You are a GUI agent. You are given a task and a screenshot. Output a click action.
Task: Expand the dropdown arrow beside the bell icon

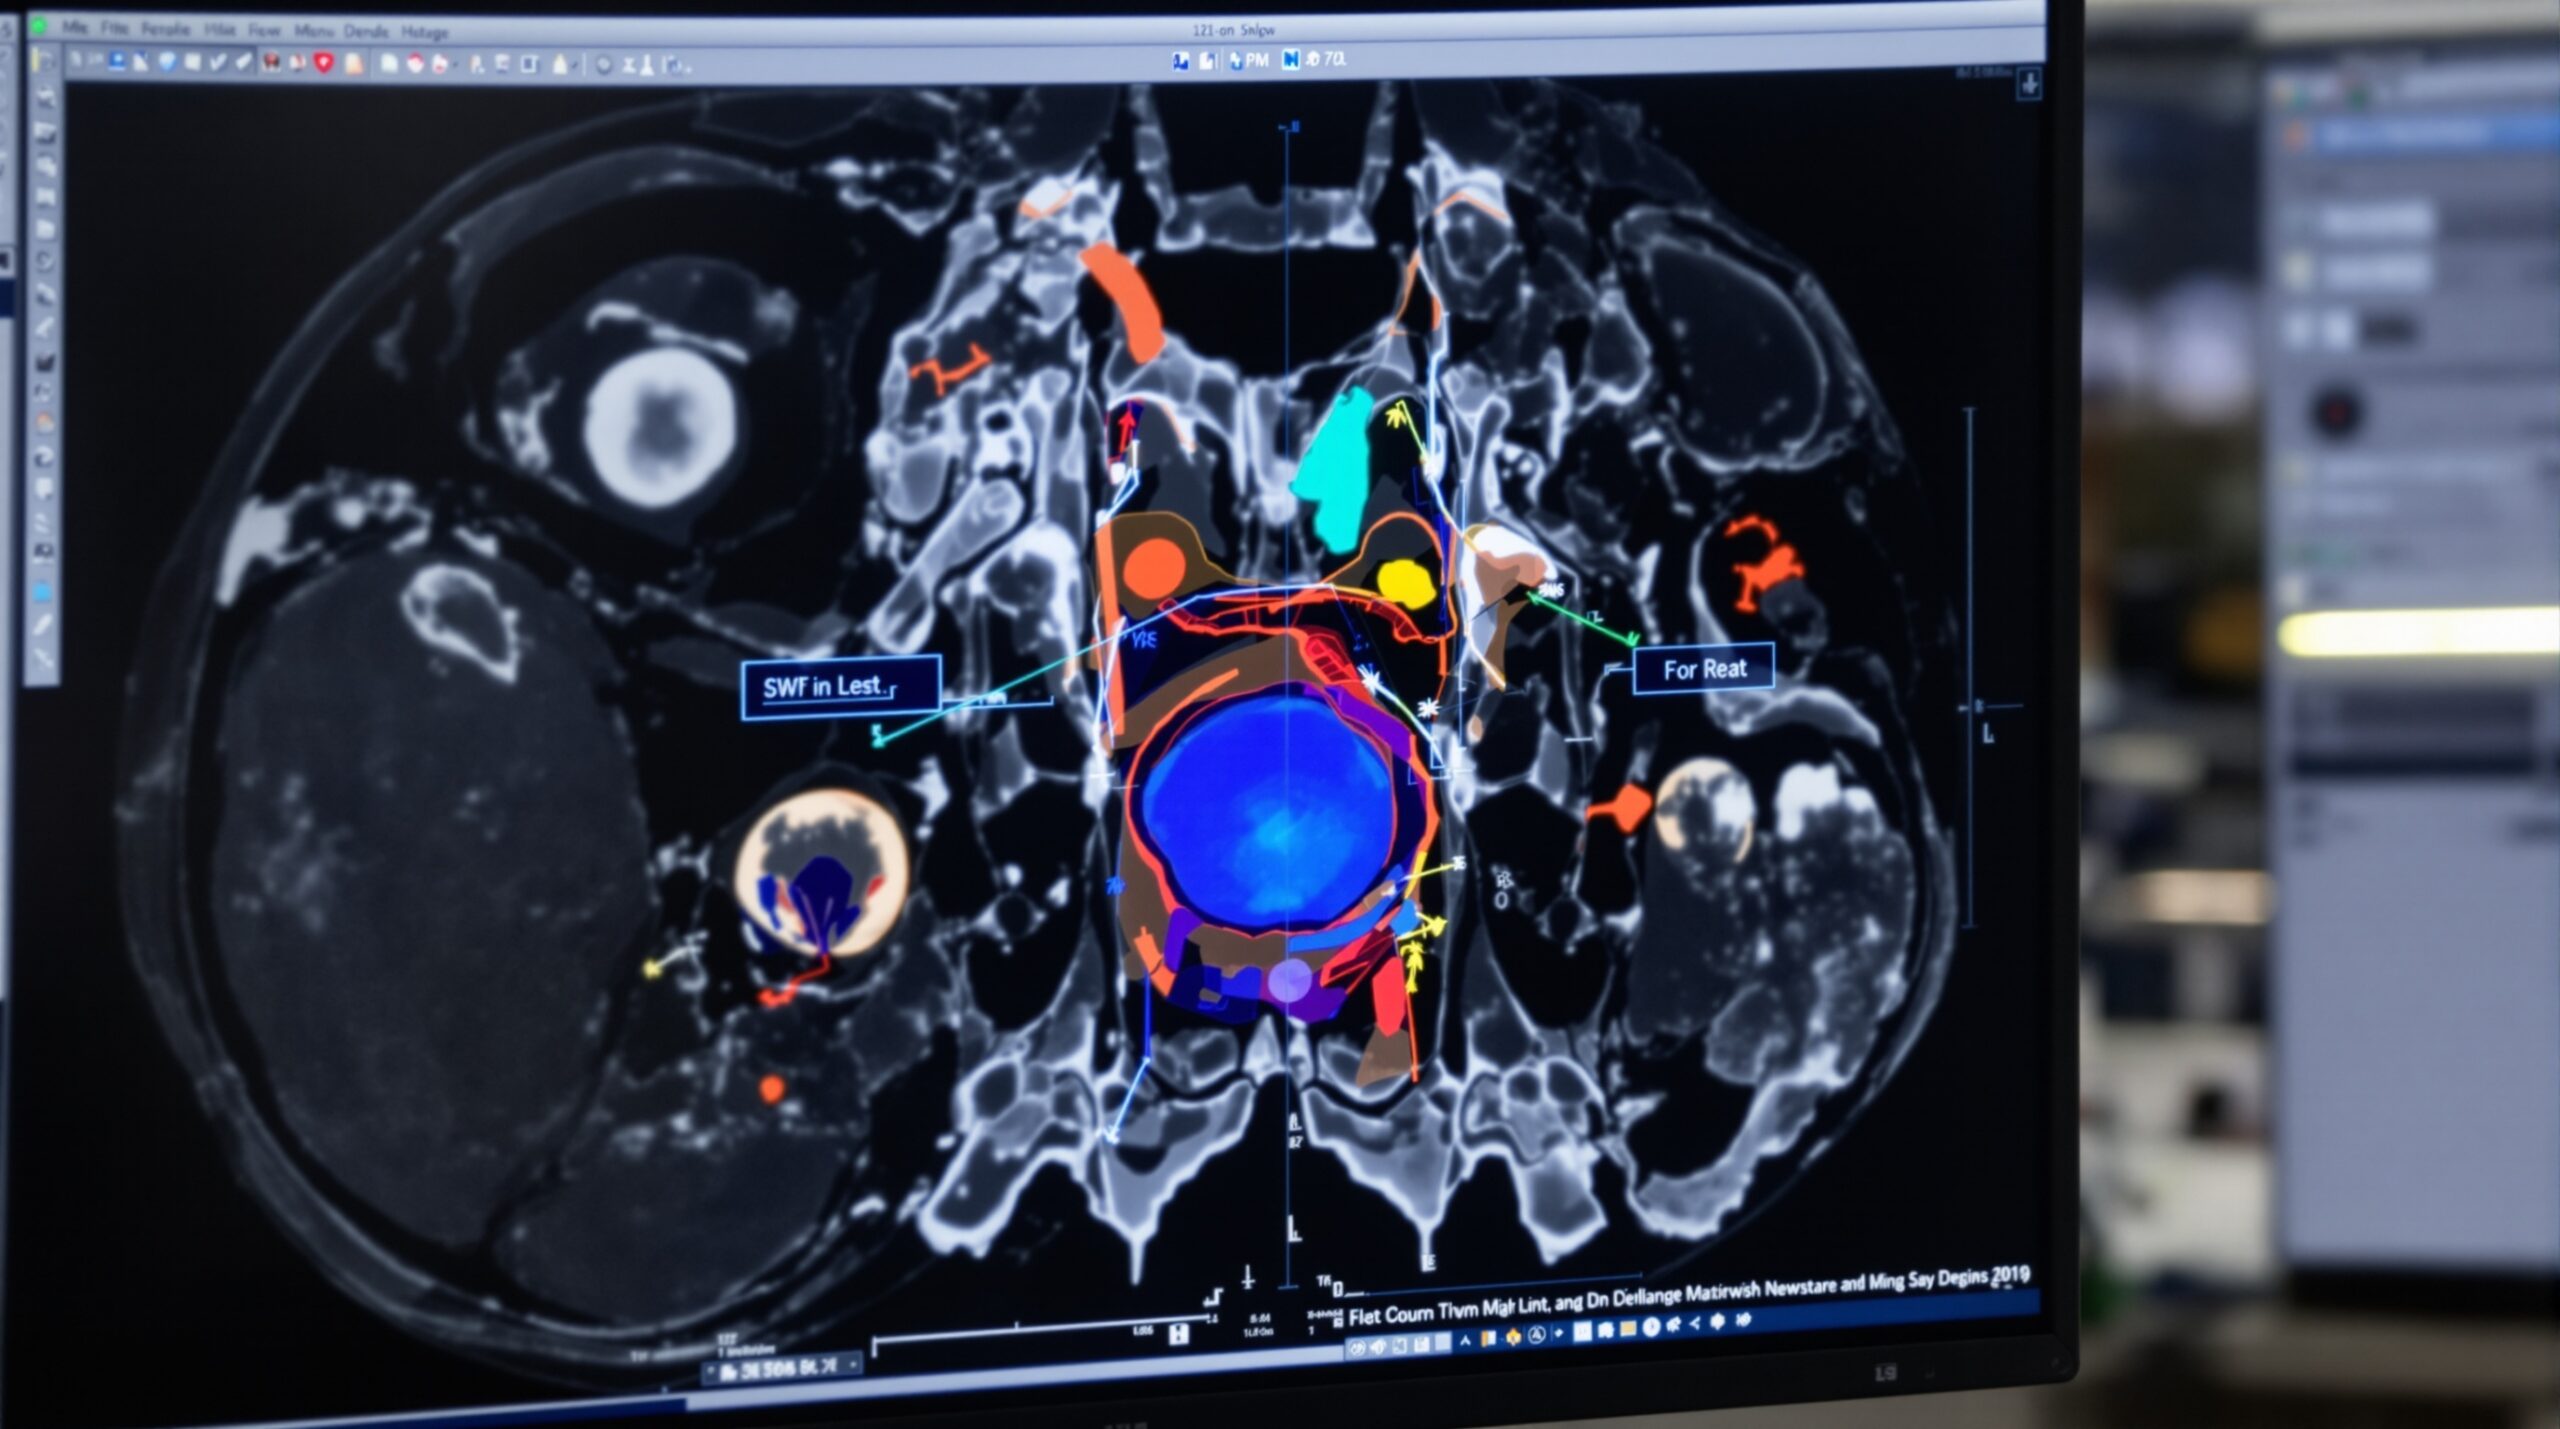pos(573,65)
